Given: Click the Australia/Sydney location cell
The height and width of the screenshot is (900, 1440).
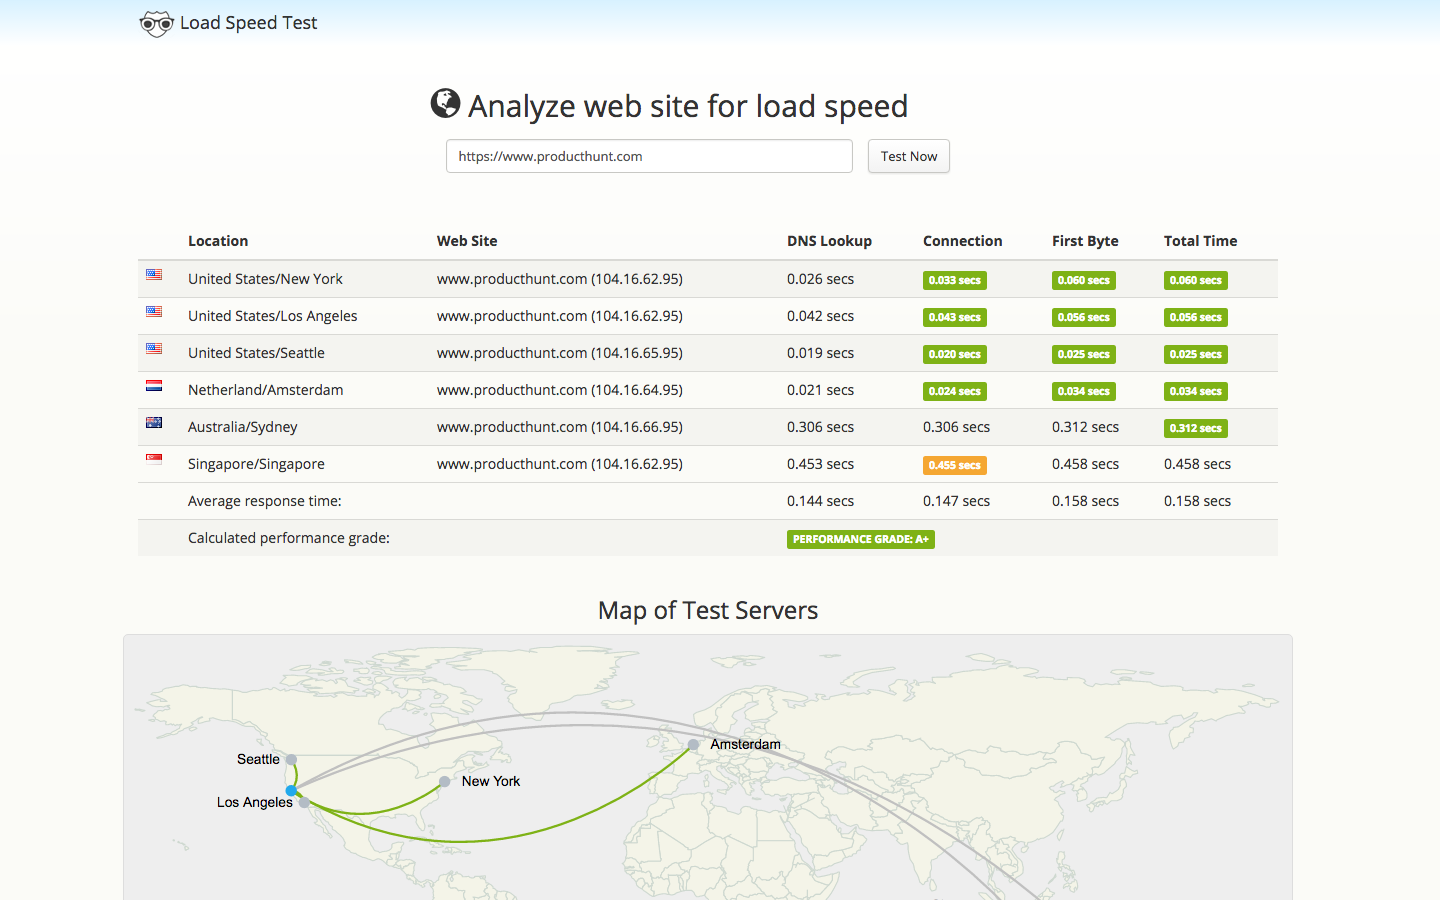Looking at the screenshot, I should pos(242,427).
